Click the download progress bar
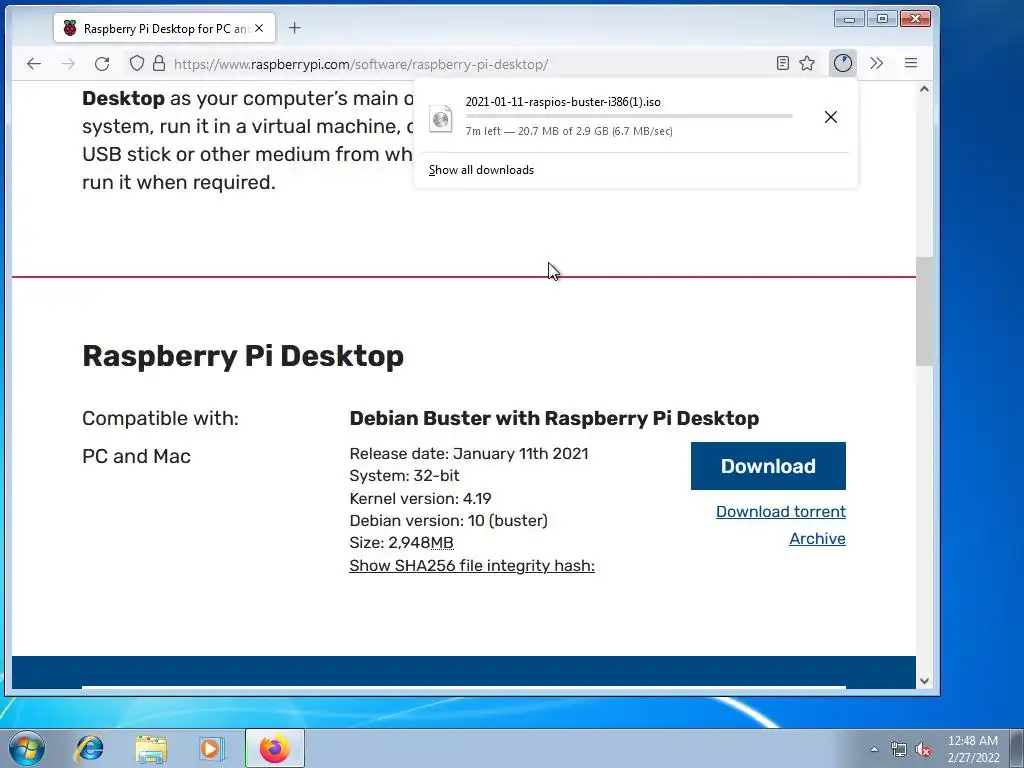Image resolution: width=1024 pixels, height=768 pixels. tap(629, 116)
